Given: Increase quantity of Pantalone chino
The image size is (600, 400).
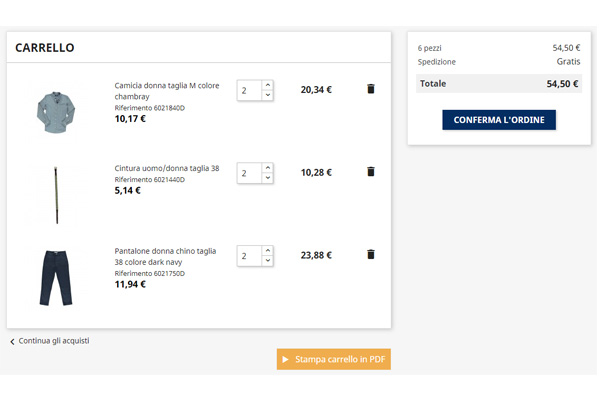Looking at the screenshot, I should pos(268,251).
